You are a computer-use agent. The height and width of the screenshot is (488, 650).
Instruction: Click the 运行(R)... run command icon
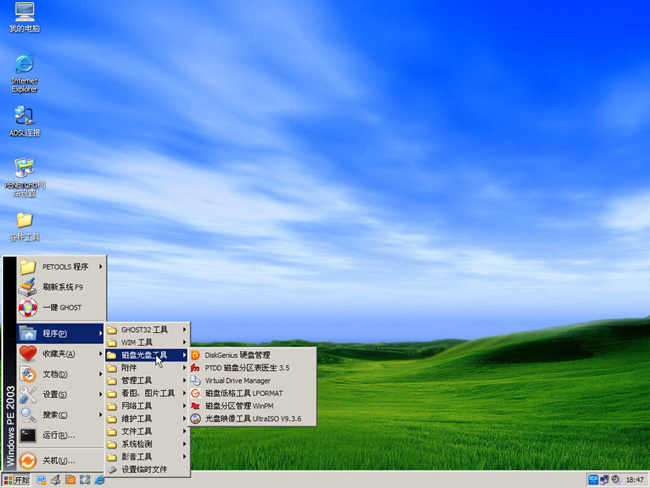coord(28,435)
